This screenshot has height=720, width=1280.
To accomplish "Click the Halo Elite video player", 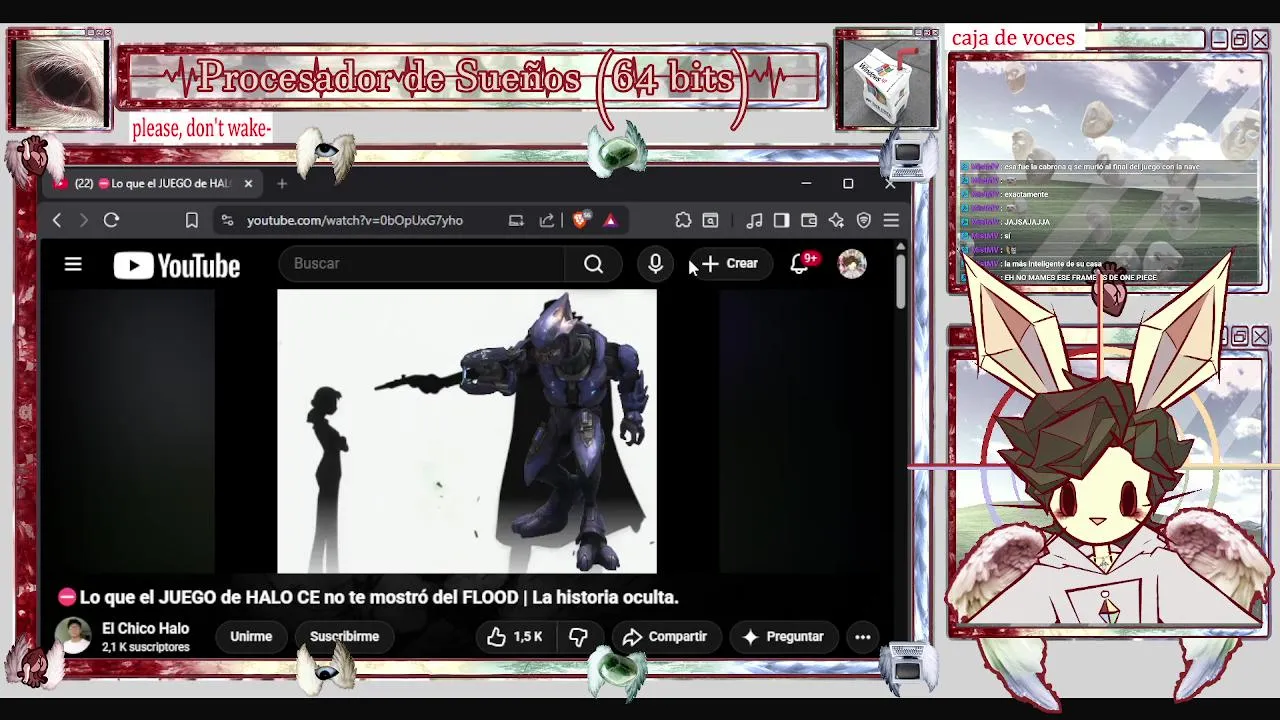I will (x=467, y=431).
